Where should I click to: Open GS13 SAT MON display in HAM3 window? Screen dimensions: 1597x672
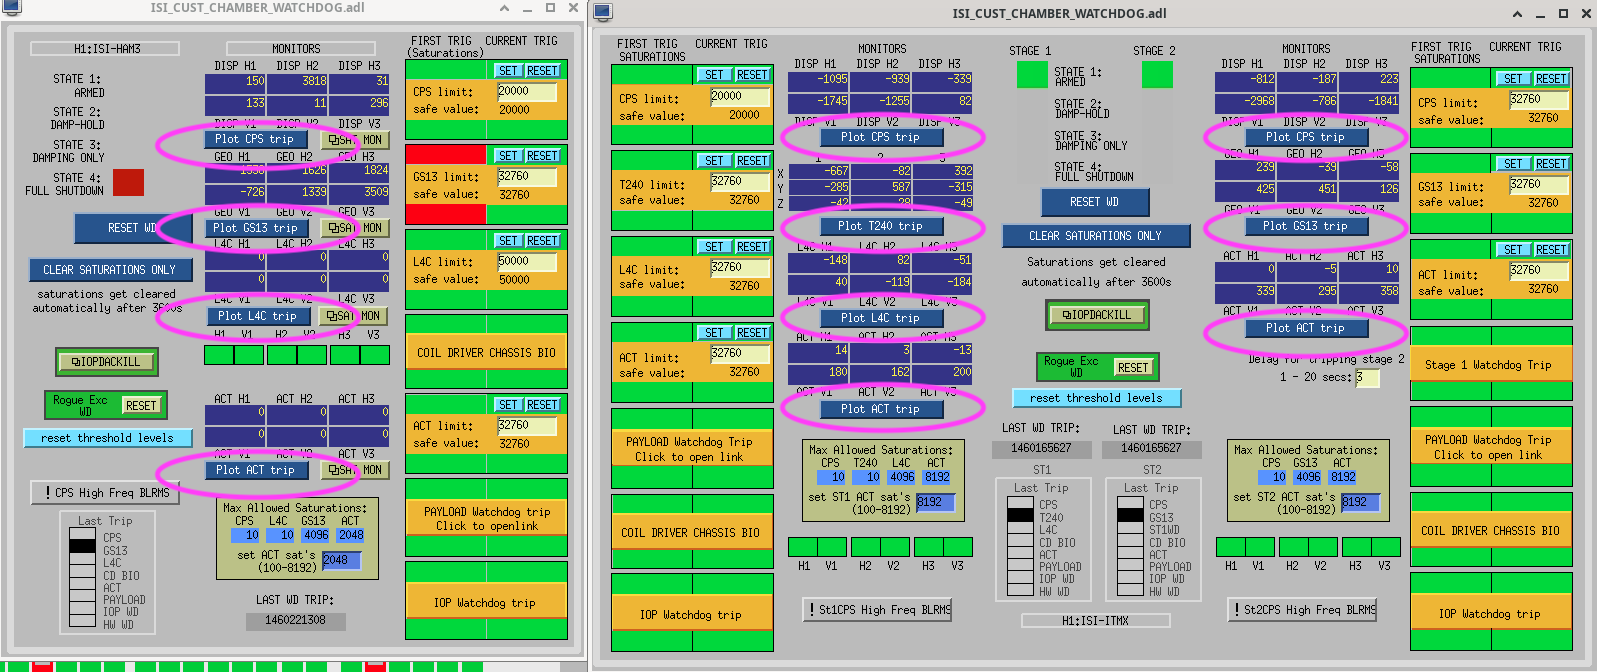[x=355, y=228]
